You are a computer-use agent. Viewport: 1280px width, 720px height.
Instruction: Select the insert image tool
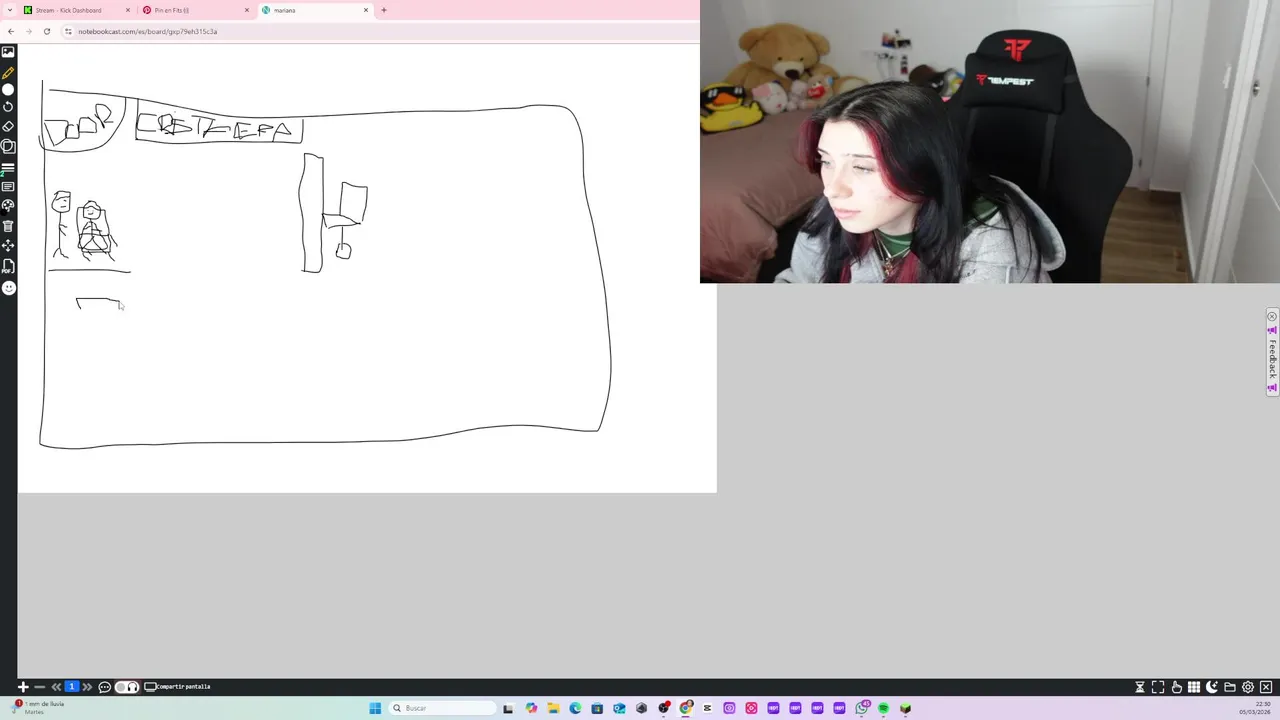pyautogui.click(x=8, y=52)
